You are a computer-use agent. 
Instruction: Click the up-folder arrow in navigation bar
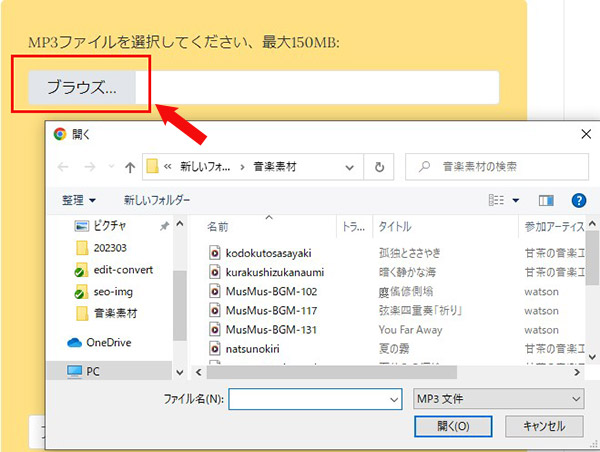[130, 166]
